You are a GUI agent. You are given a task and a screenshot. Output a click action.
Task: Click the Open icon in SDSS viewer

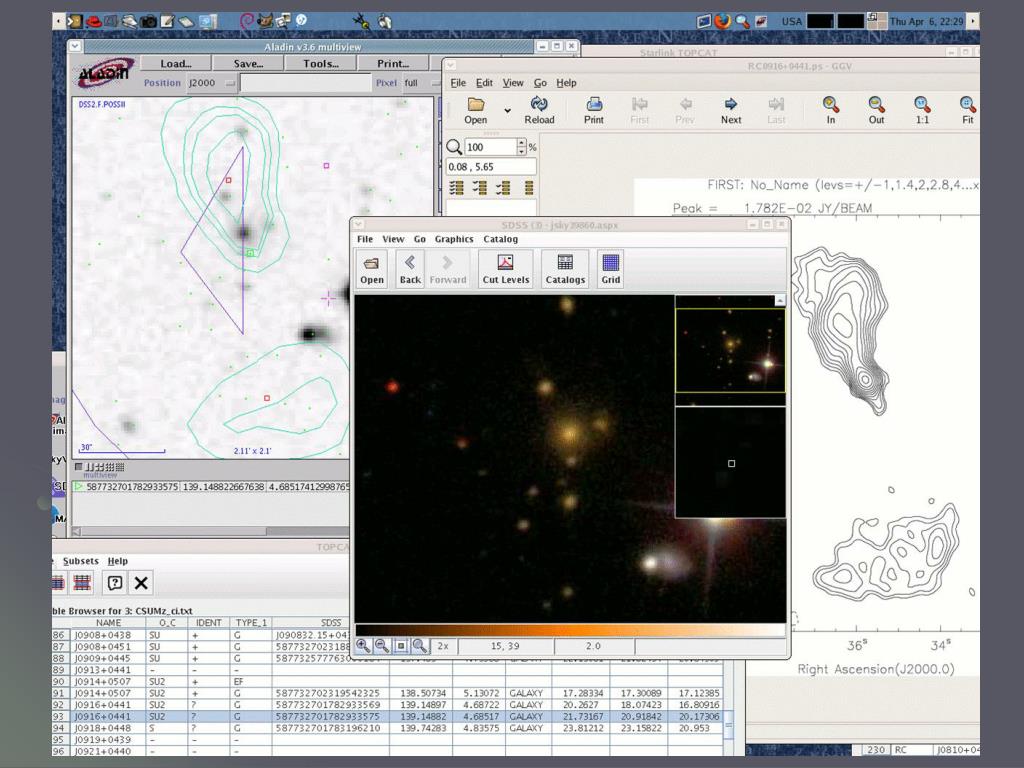(372, 269)
